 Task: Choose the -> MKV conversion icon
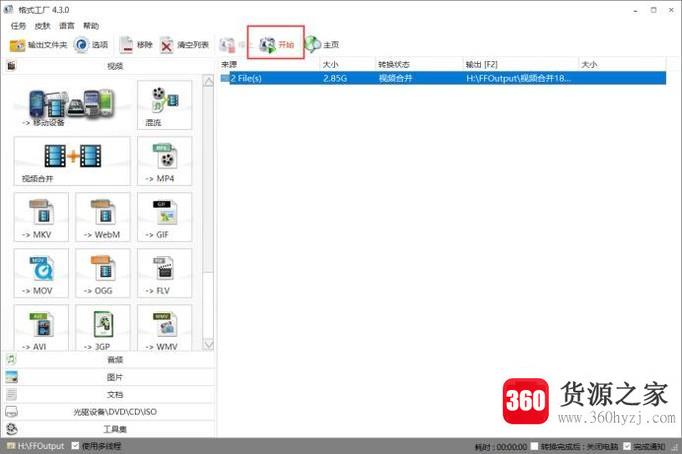41,217
